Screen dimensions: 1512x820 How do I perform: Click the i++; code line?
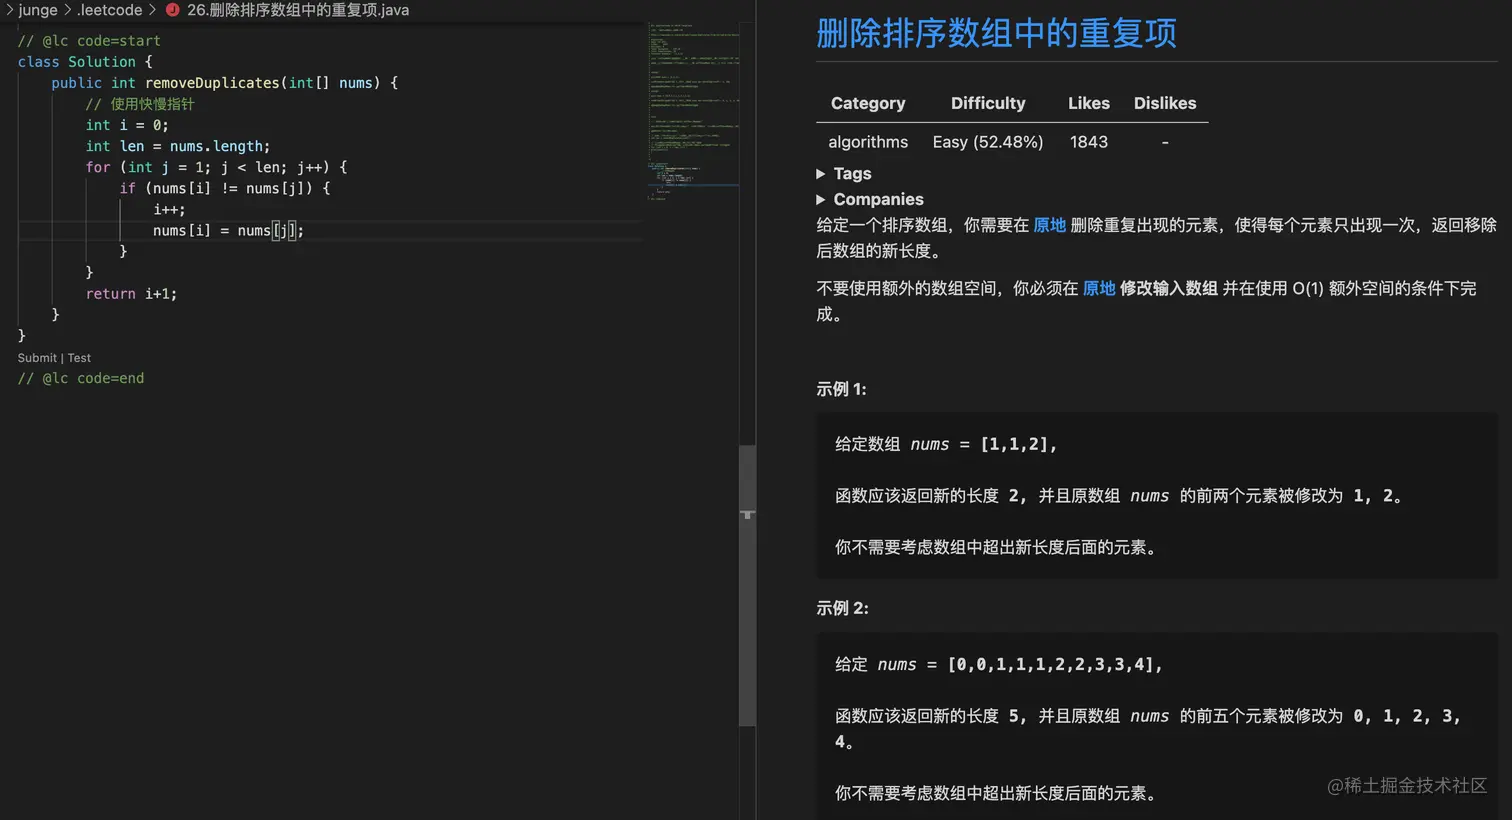[x=169, y=210]
